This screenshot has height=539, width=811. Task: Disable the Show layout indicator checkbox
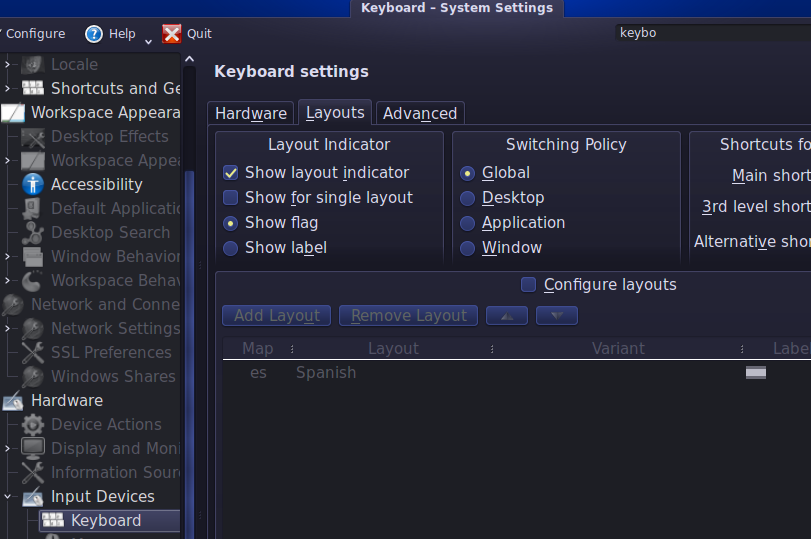point(231,173)
